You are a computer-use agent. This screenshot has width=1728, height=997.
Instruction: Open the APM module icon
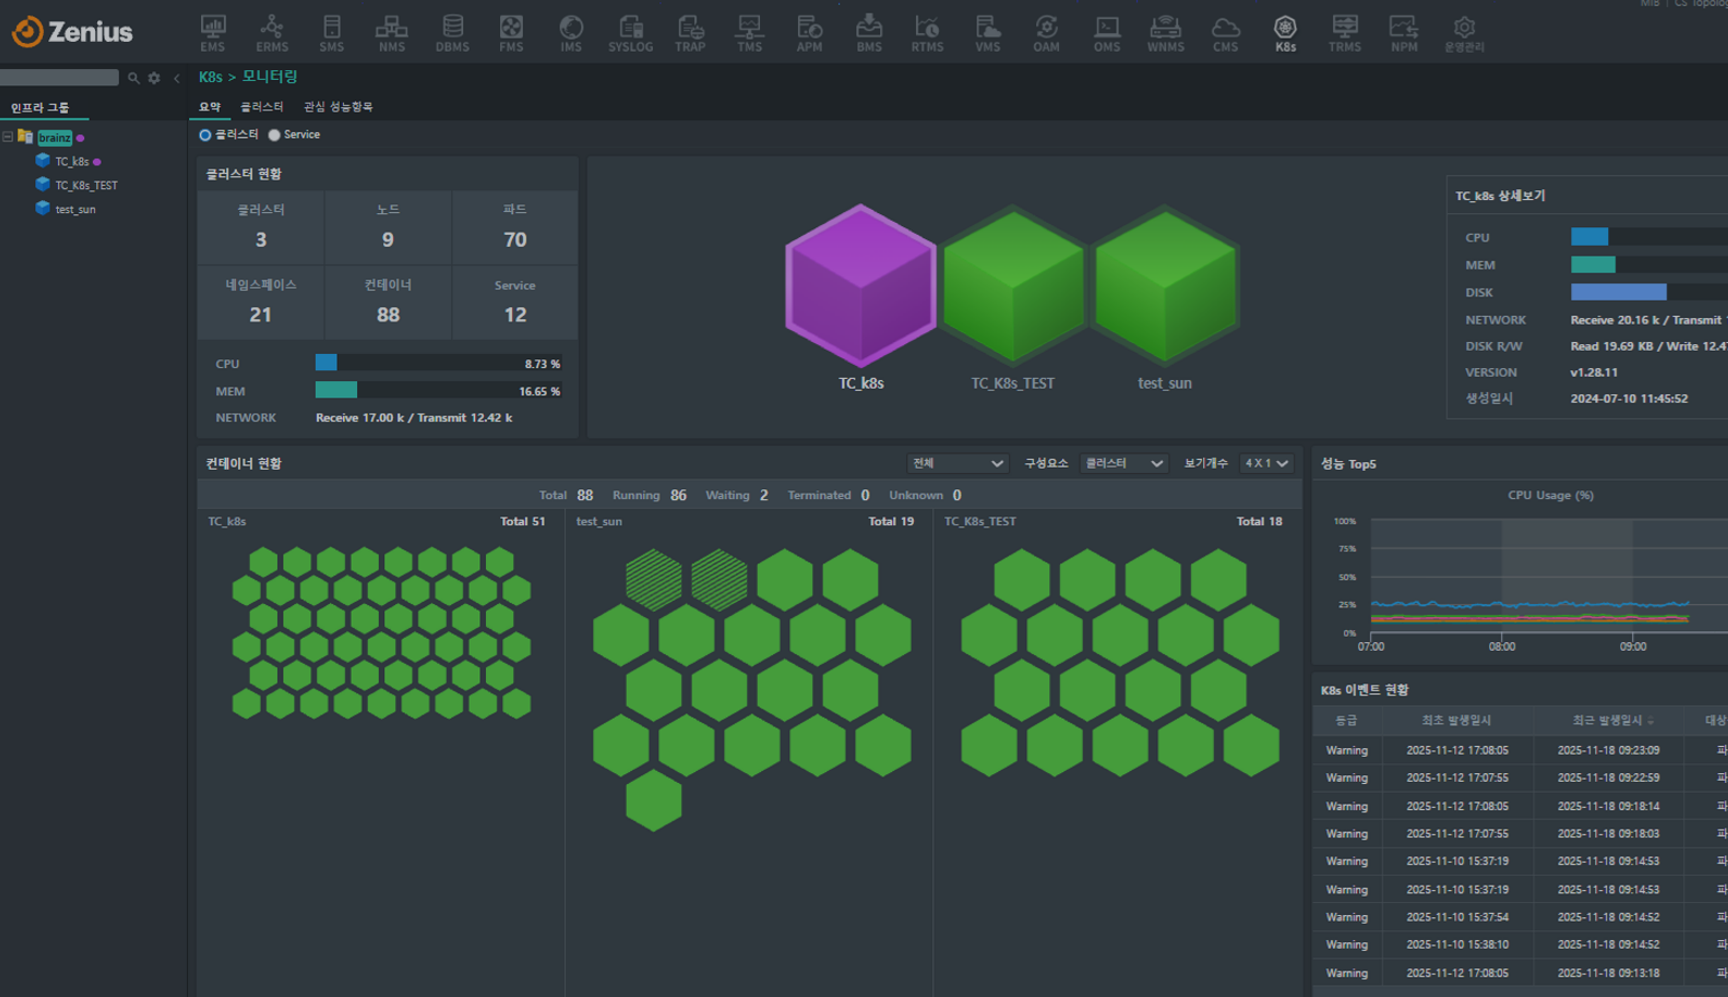point(809,33)
